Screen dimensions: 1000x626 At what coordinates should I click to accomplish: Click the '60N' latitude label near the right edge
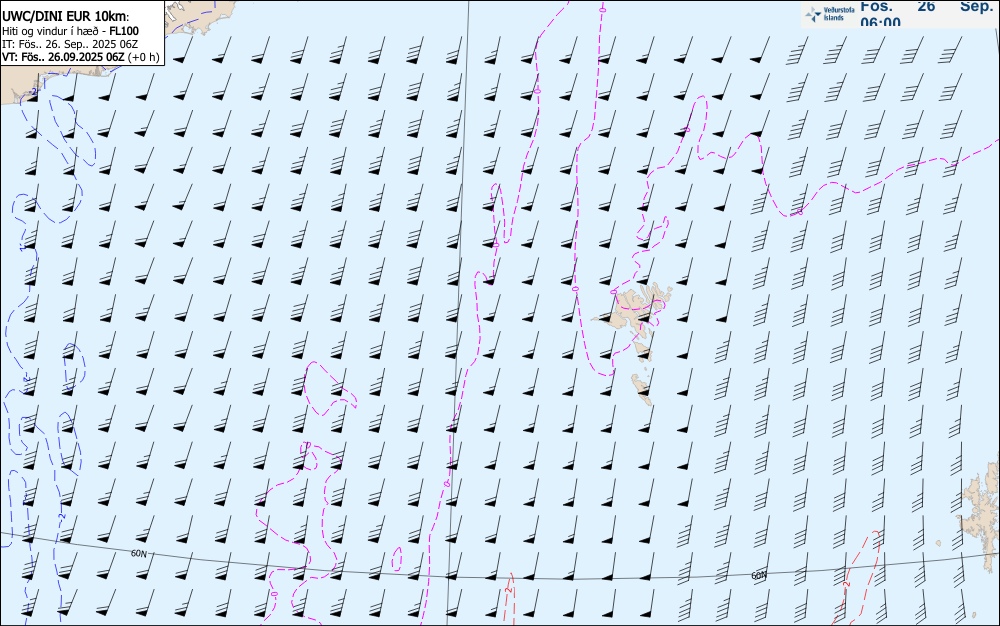tap(758, 576)
